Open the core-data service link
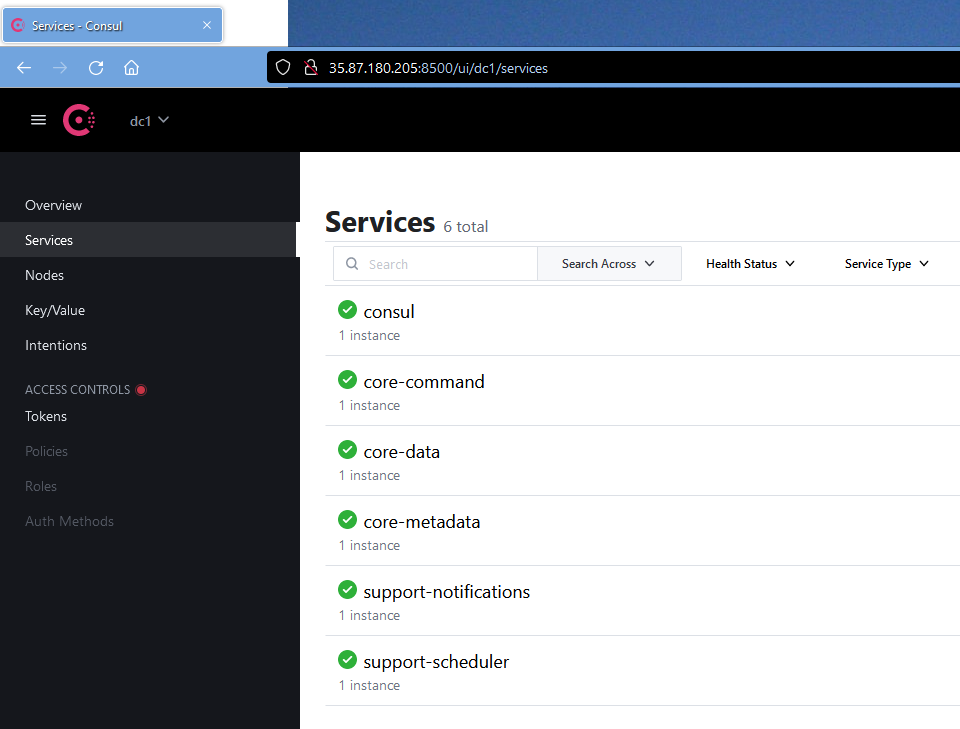Viewport: 960px width, 729px height. (x=402, y=452)
